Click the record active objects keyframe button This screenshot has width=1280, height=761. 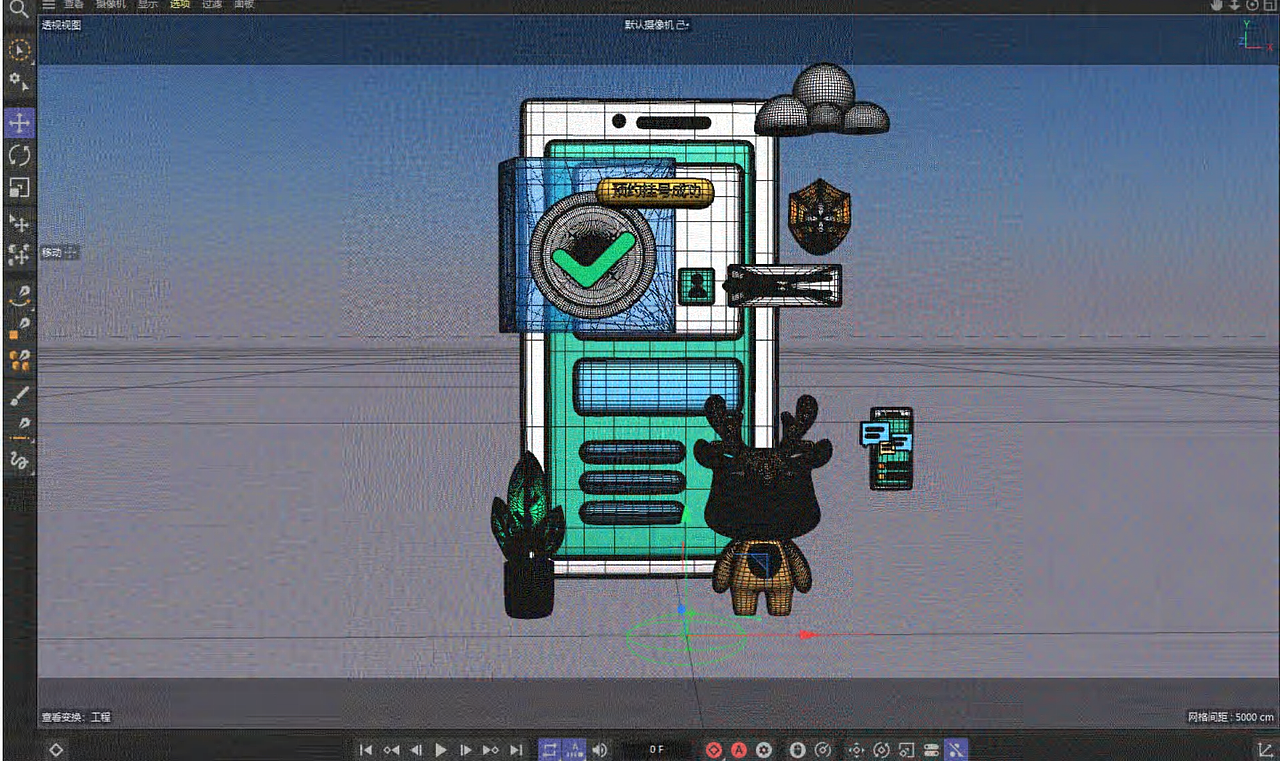point(714,750)
